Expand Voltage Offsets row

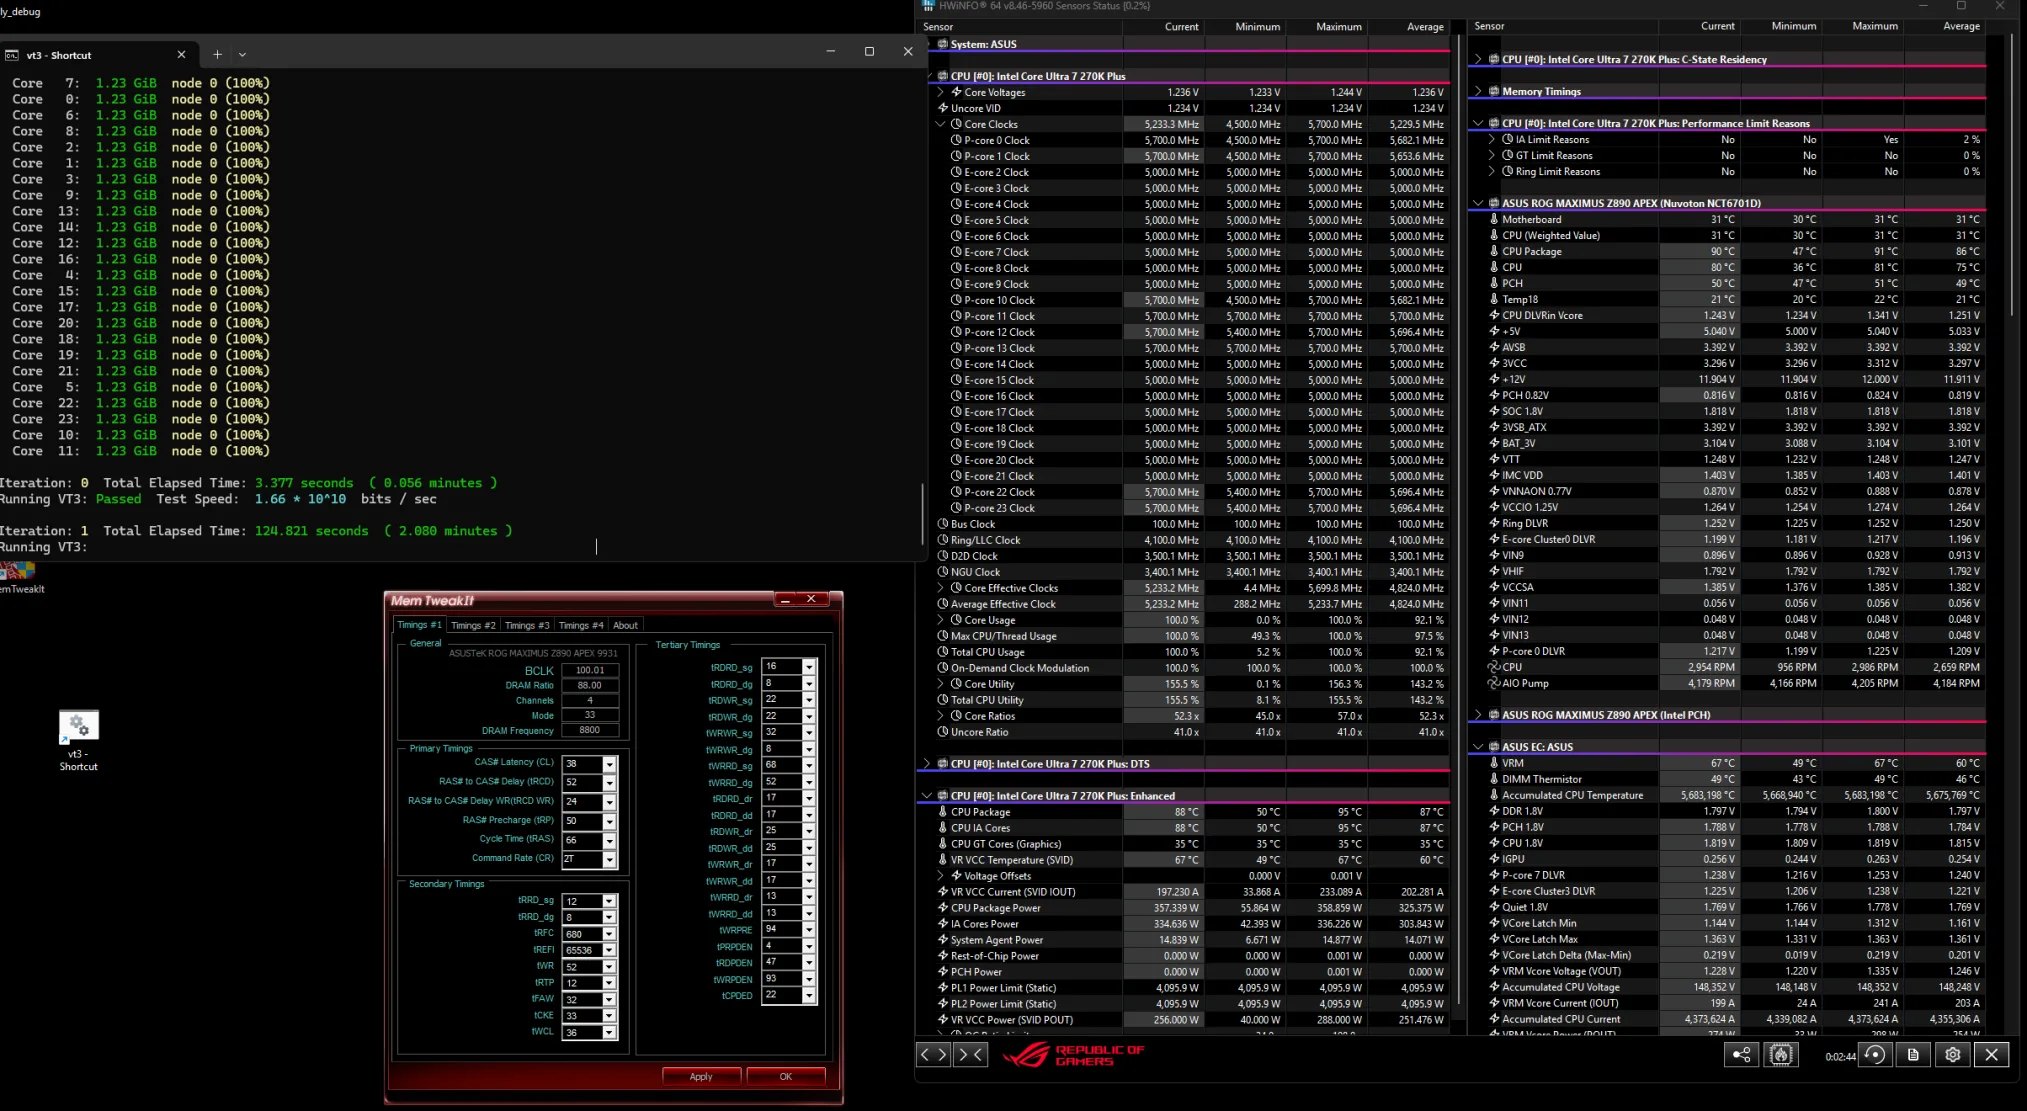point(941,876)
